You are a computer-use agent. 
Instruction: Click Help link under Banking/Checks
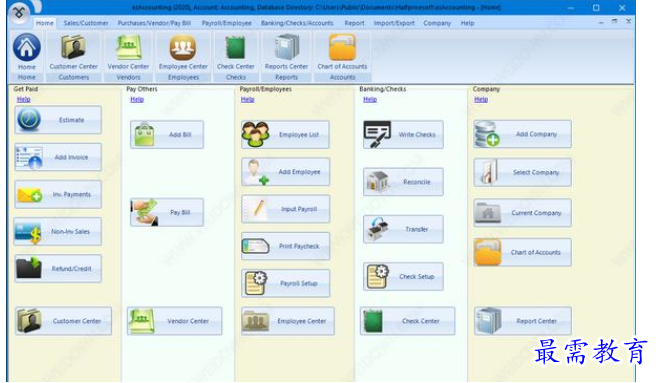click(370, 99)
